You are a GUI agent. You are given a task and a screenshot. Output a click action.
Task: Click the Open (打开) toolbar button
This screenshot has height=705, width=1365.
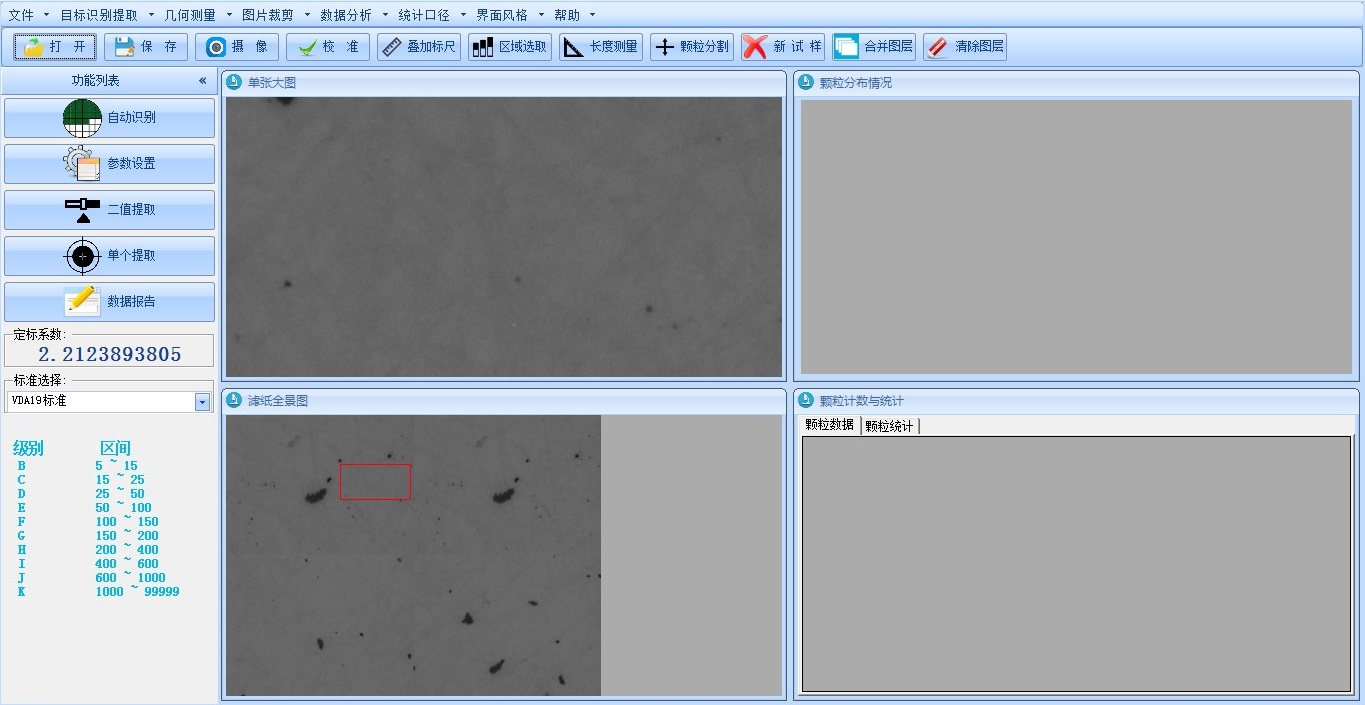pyautogui.click(x=55, y=47)
